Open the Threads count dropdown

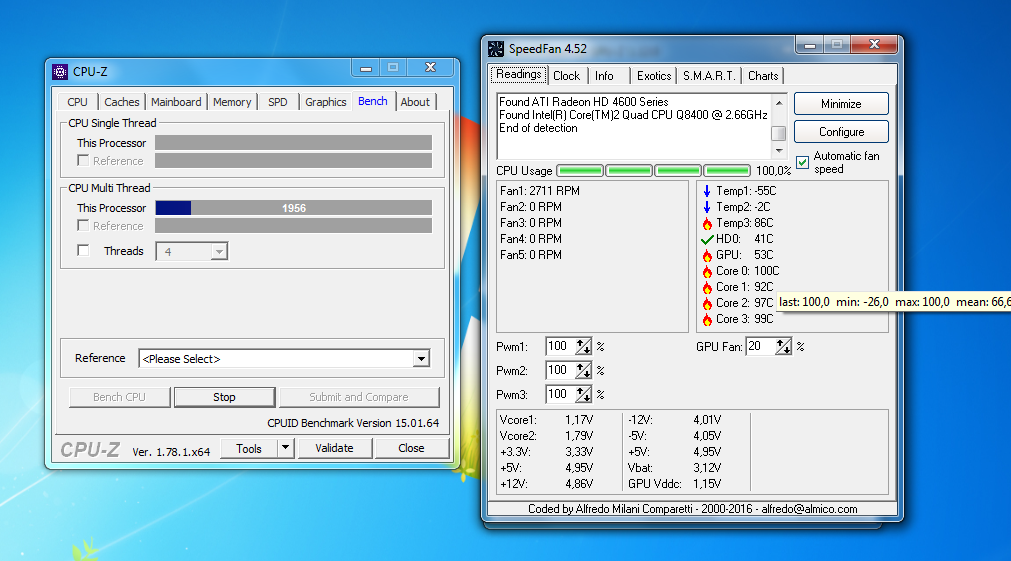tap(219, 251)
